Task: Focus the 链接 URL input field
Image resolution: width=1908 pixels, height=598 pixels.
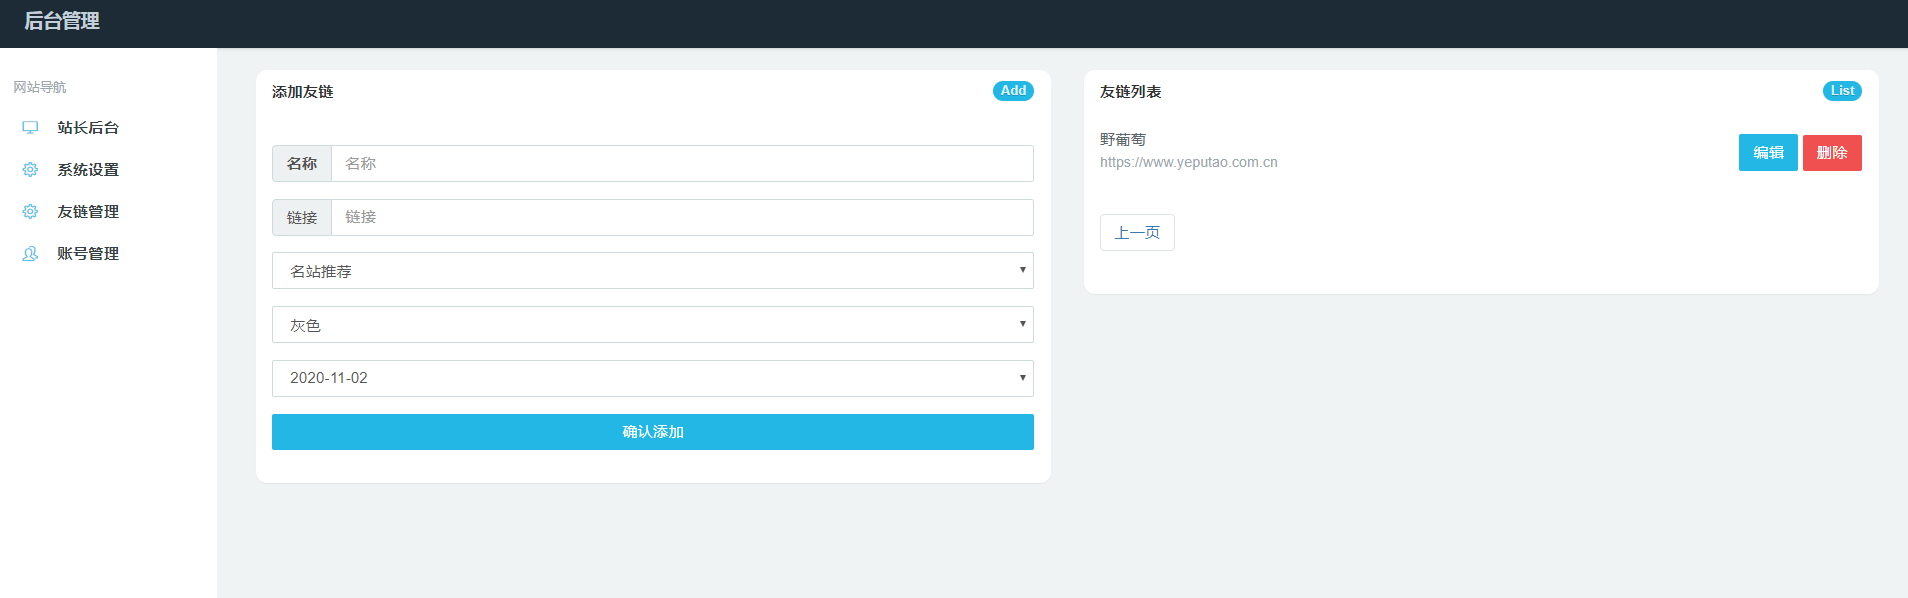Action: (682, 218)
